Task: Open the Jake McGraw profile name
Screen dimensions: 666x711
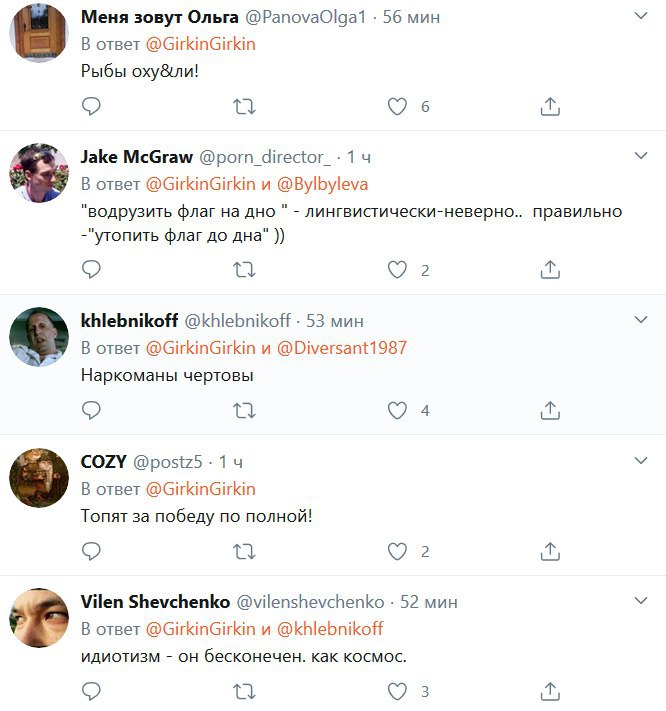Action: tap(136, 157)
